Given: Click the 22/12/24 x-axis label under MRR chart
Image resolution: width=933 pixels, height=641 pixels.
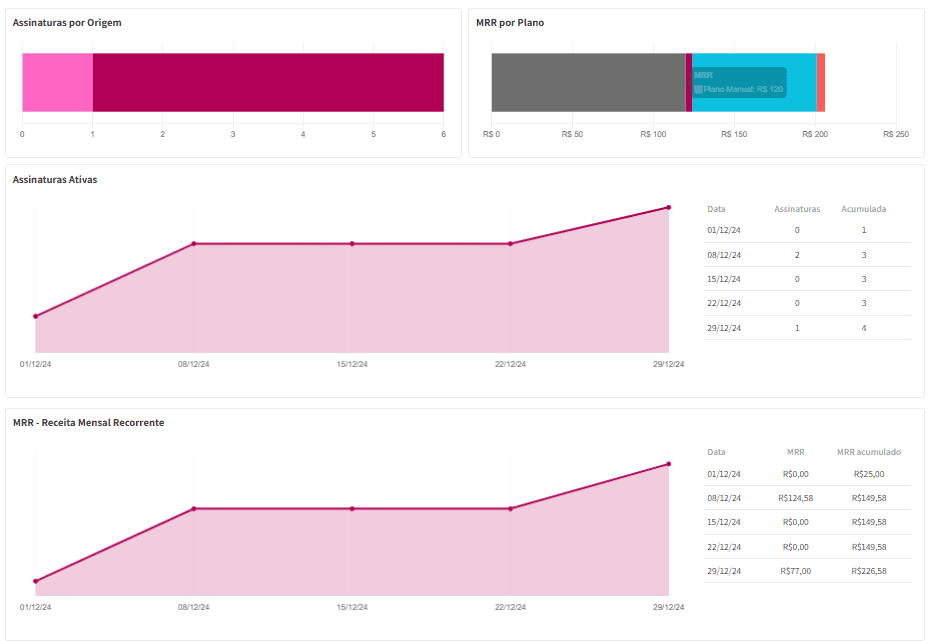Looking at the screenshot, I should [x=511, y=607].
